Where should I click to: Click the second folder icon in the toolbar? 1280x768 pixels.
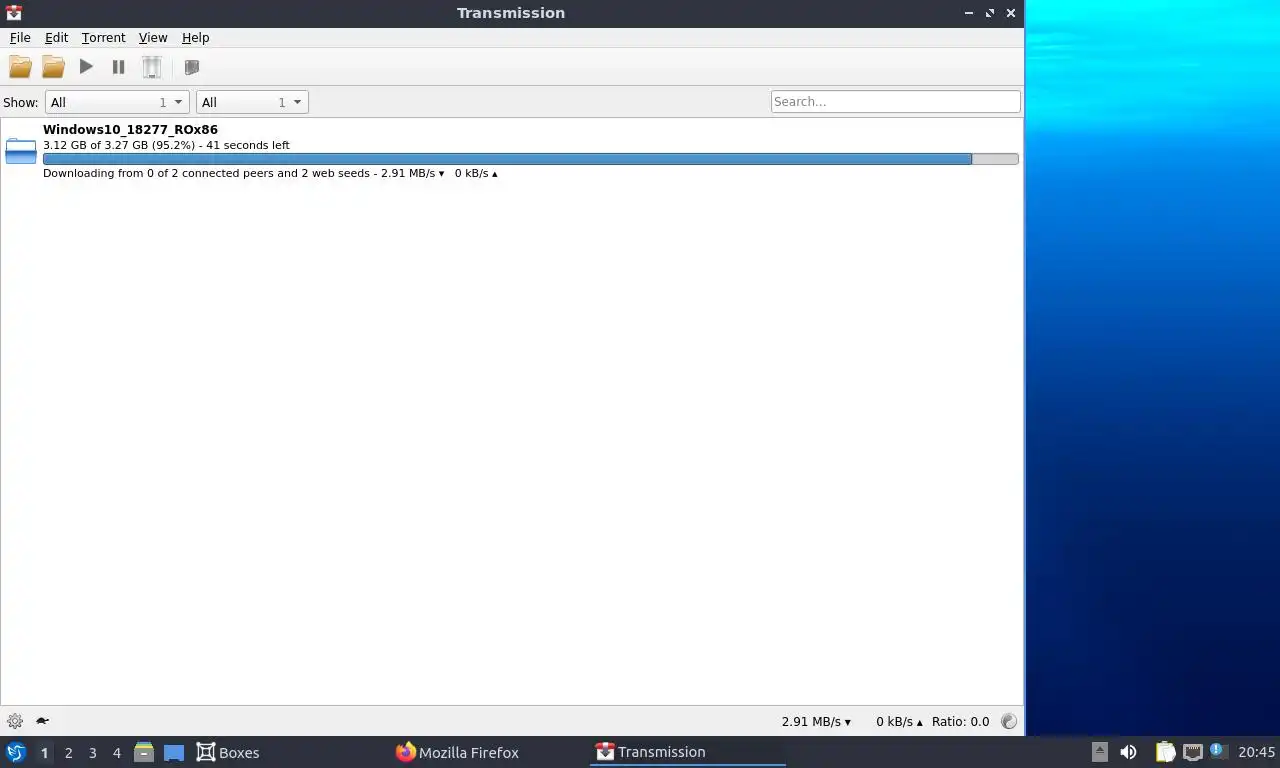point(53,67)
